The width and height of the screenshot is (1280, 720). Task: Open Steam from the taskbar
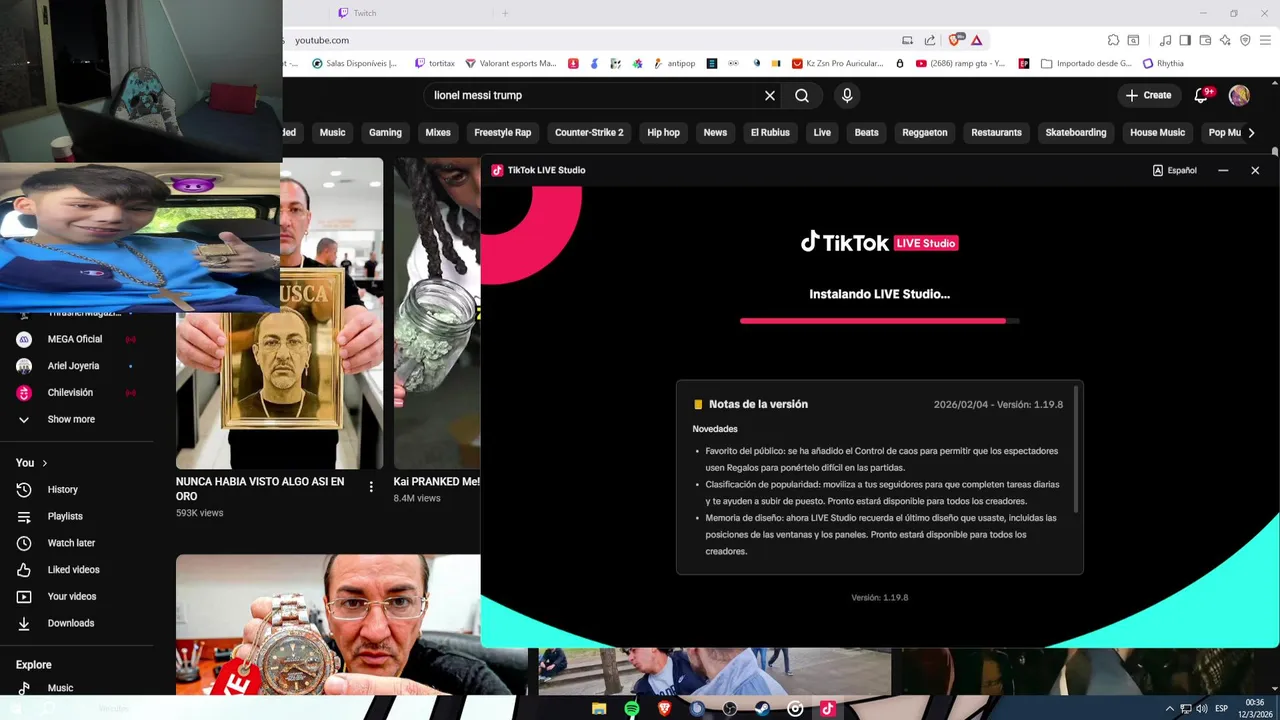[762, 709]
